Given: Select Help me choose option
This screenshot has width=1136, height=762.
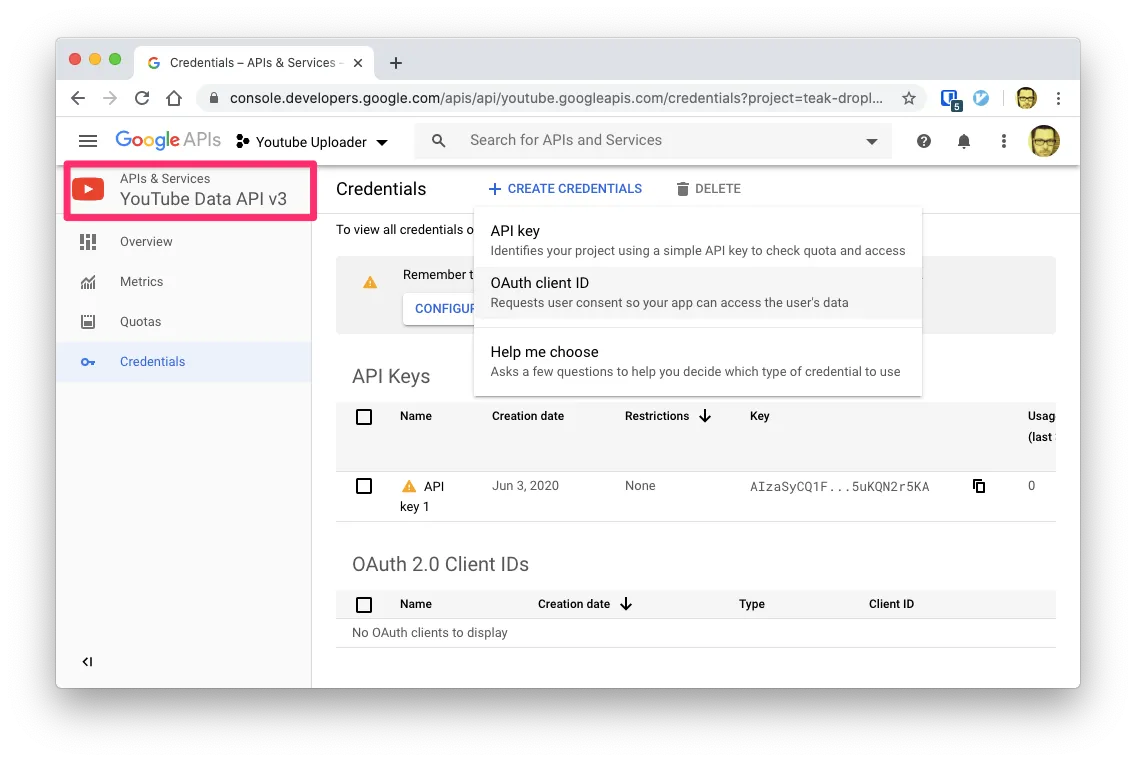Looking at the screenshot, I should [698, 361].
